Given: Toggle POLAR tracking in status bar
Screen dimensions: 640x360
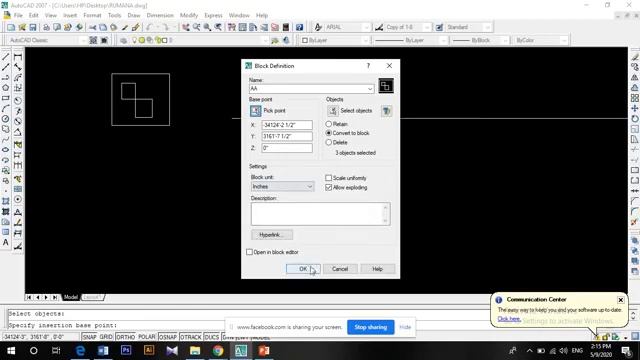Looking at the screenshot, I should tap(147, 337).
